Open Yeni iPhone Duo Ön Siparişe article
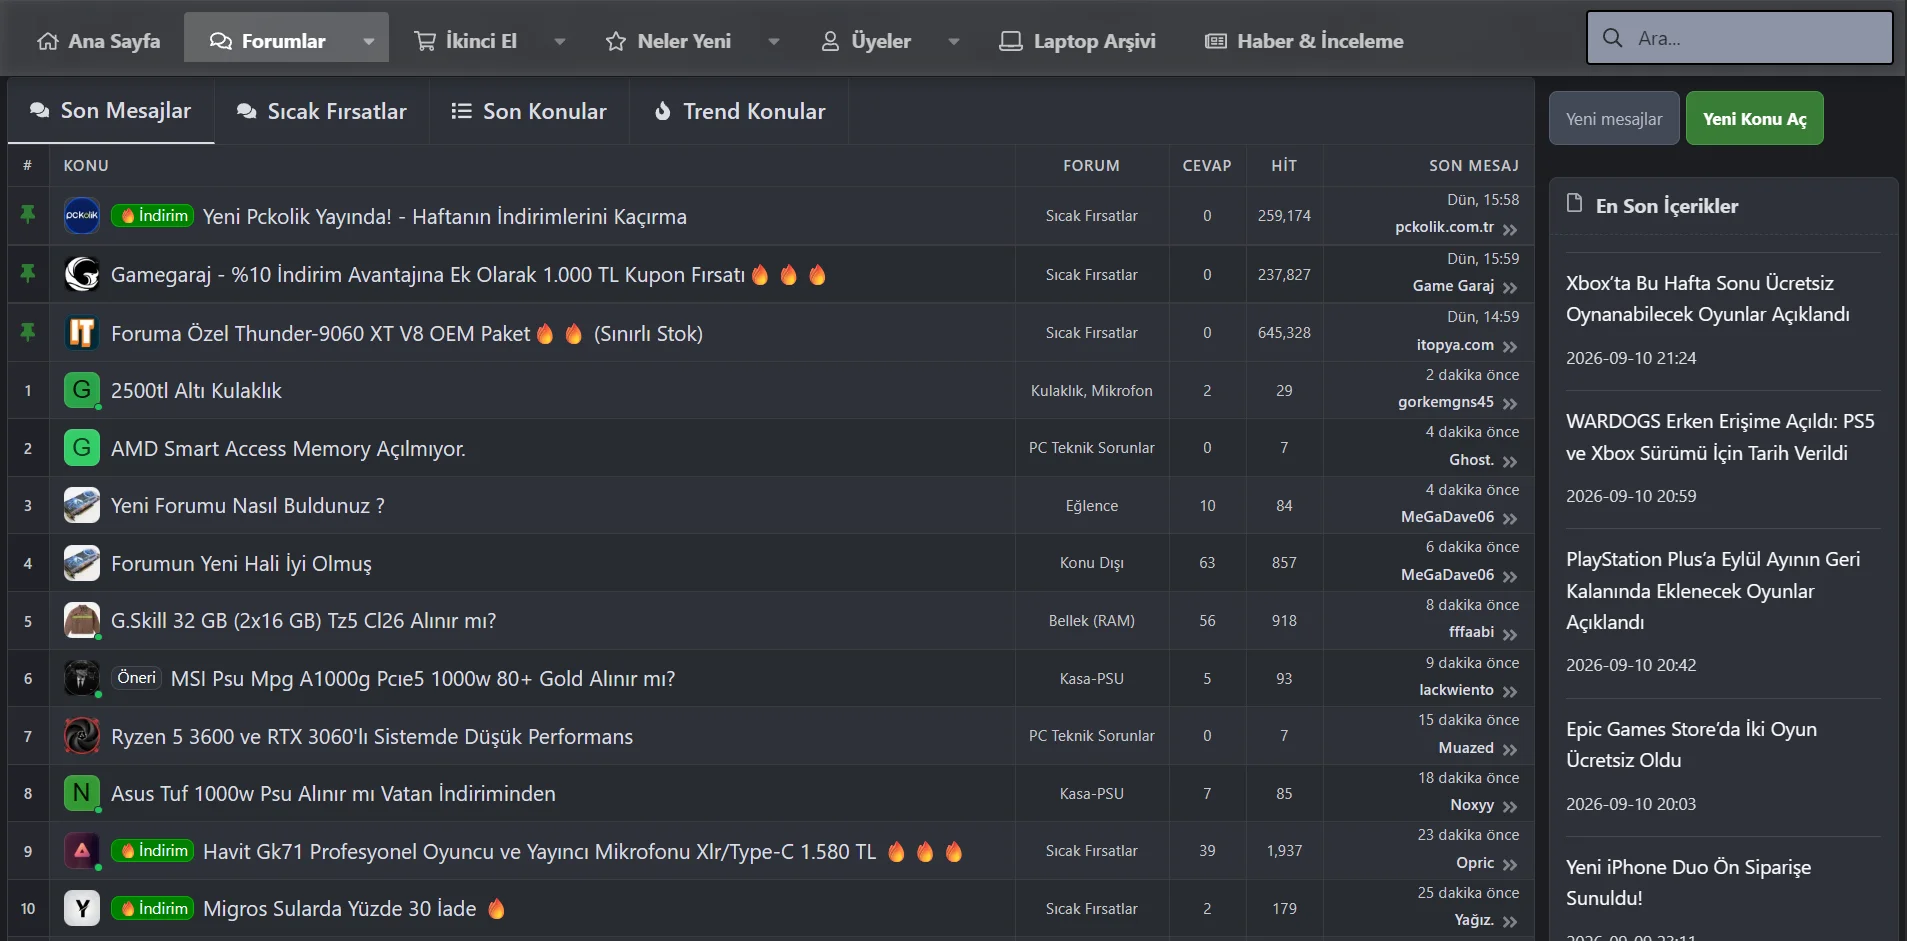Image resolution: width=1907 pixels, height=941 pixels. pos(1688,883)
